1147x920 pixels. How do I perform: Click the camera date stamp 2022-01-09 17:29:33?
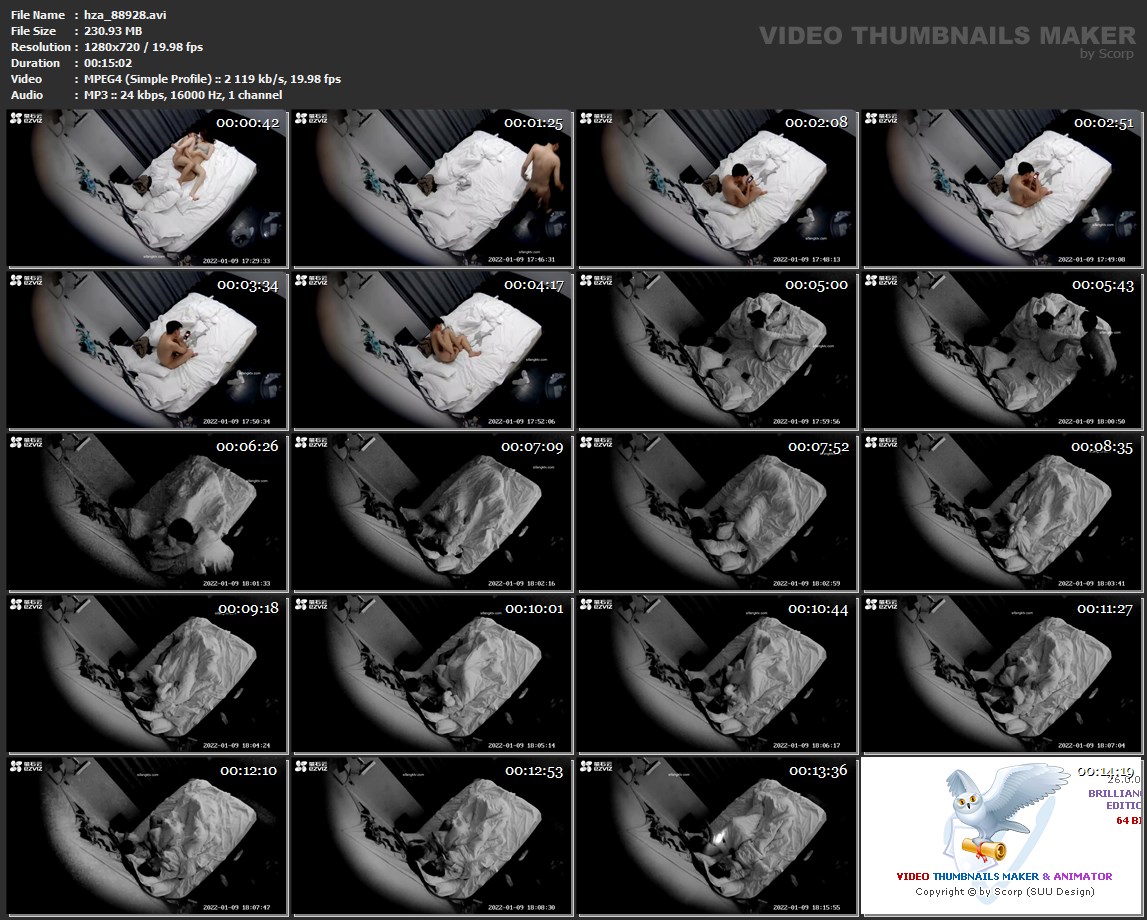coord(236,260)
